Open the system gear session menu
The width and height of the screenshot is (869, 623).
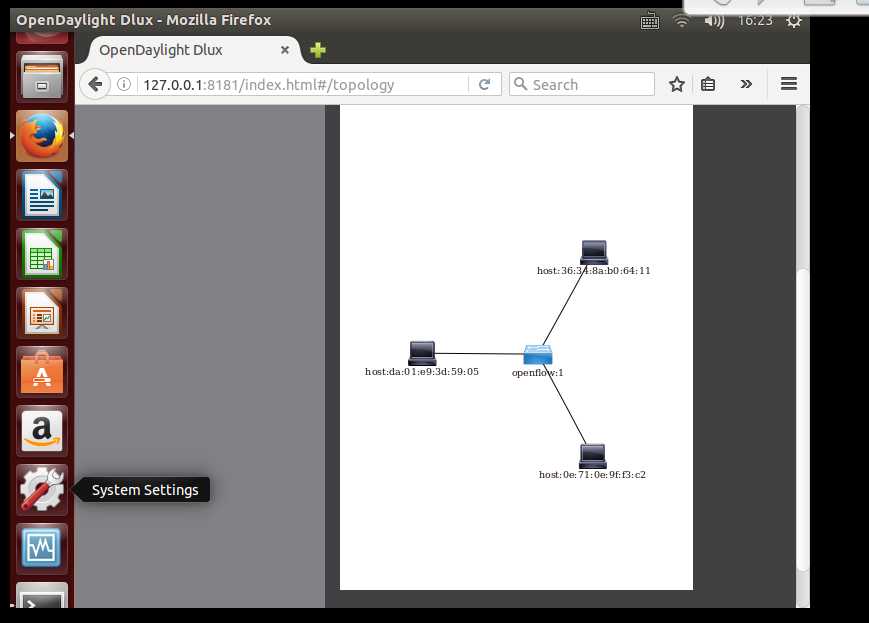point(794,21)
